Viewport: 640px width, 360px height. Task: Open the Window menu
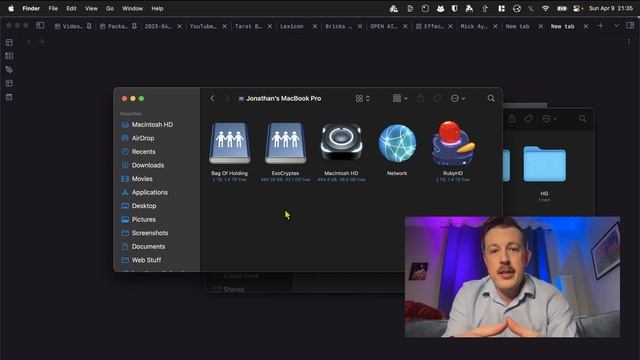click(132, 8)
